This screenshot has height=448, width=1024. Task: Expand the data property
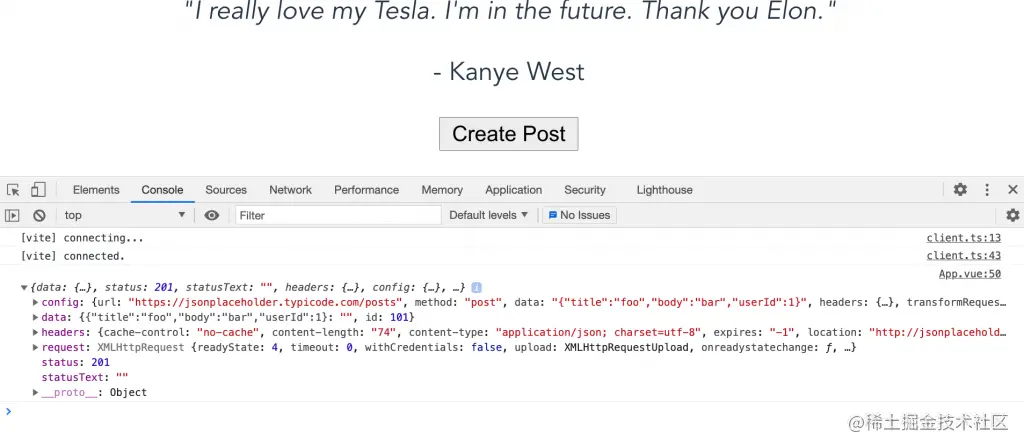(x=36, y=317)
